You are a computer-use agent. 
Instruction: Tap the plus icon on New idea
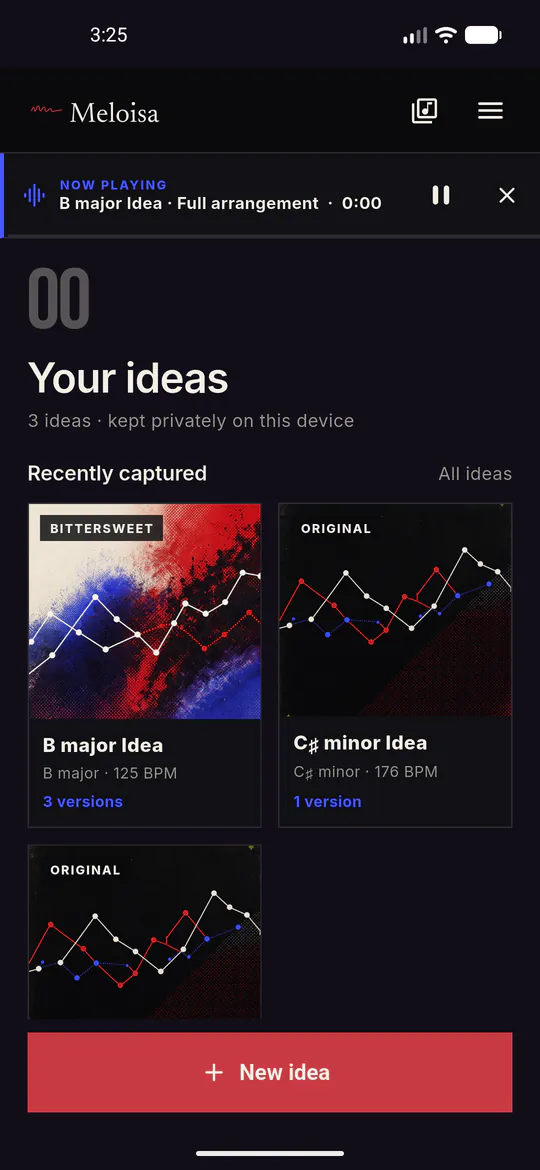[x=214, y=1072]
